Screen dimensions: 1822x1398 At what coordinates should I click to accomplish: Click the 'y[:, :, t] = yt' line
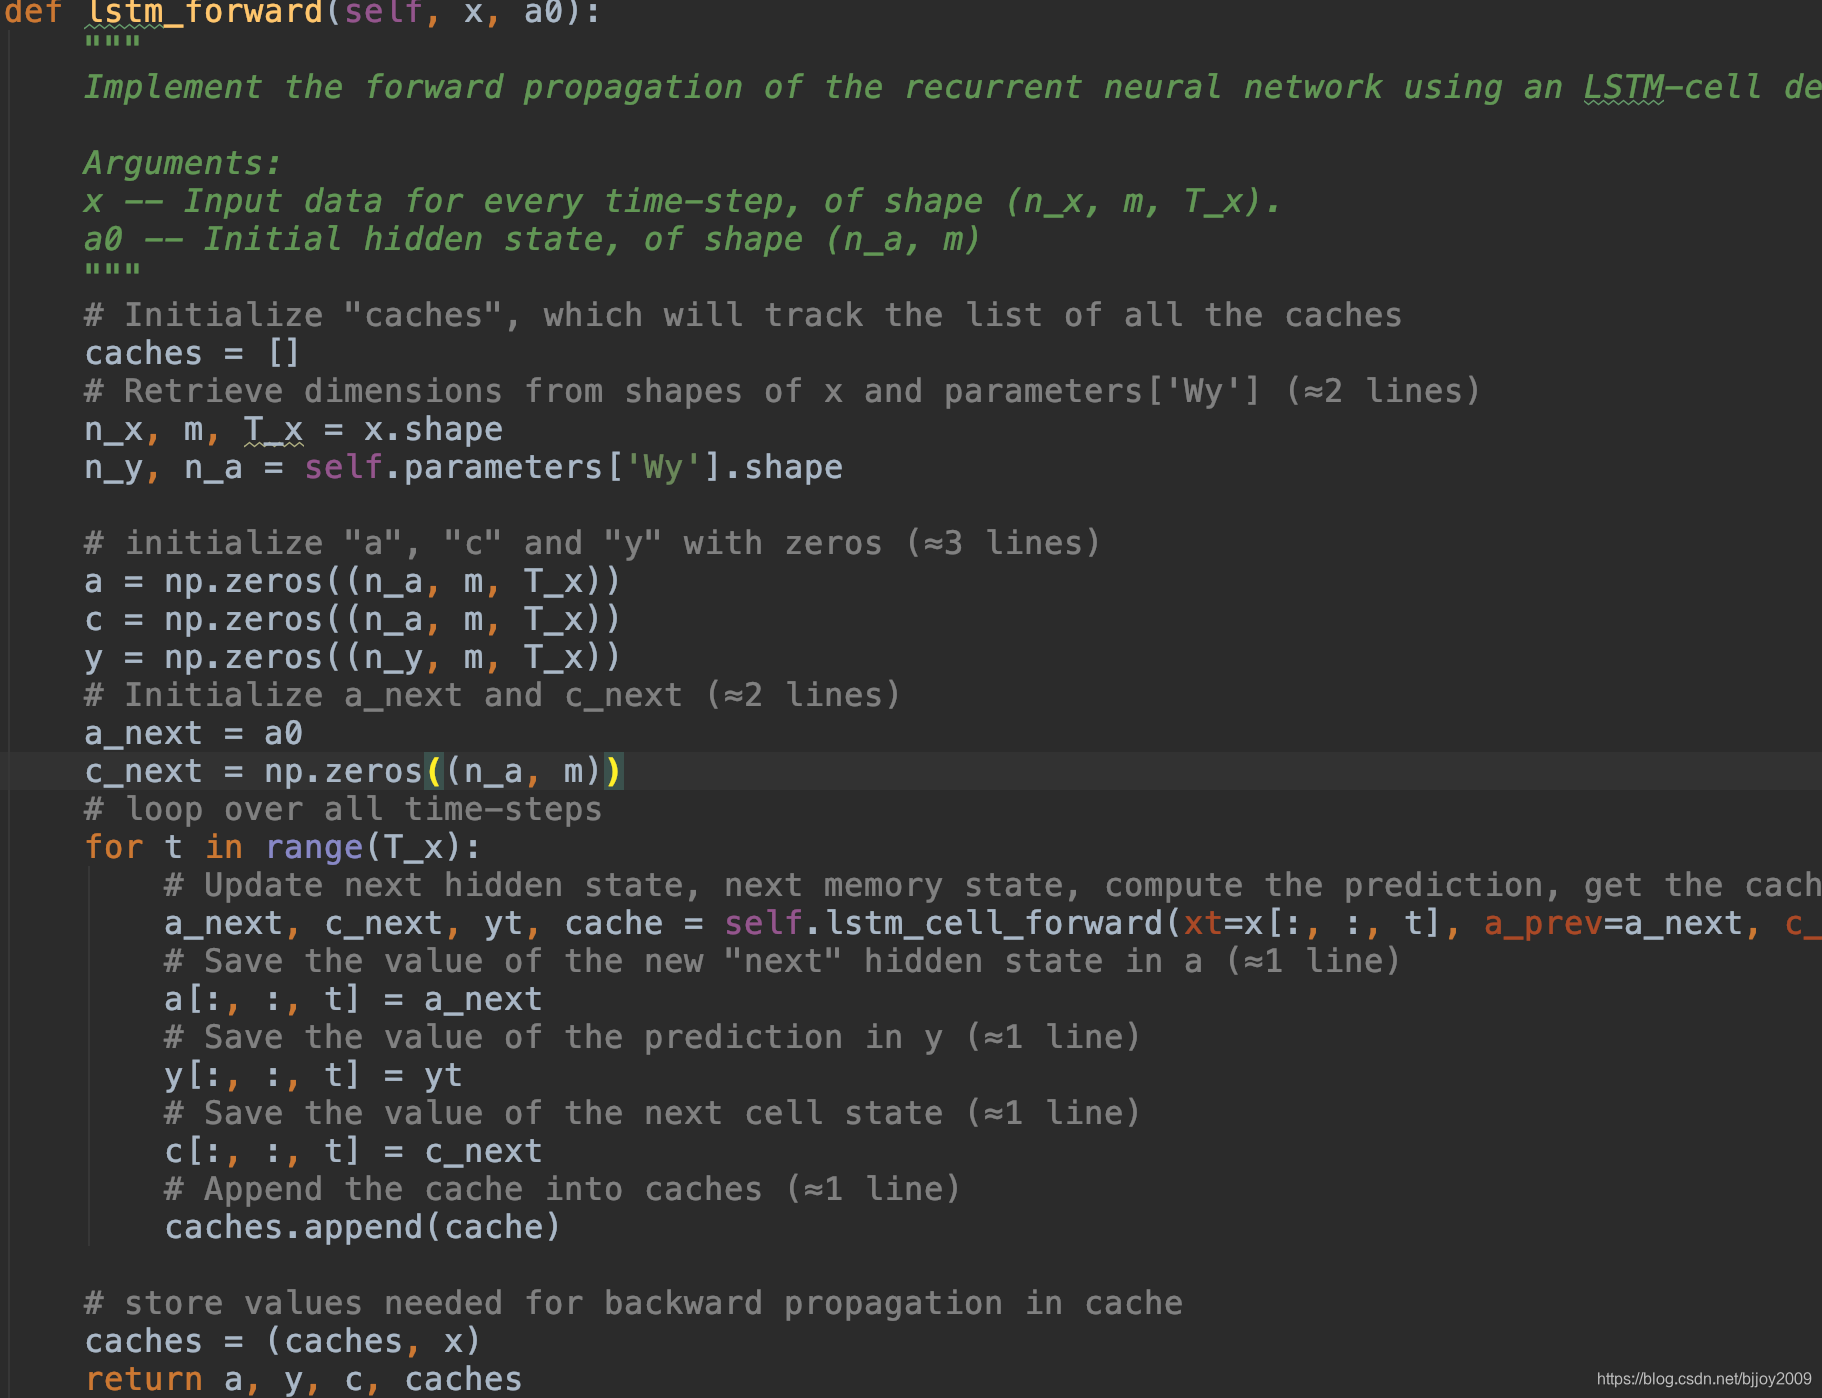314,1075
